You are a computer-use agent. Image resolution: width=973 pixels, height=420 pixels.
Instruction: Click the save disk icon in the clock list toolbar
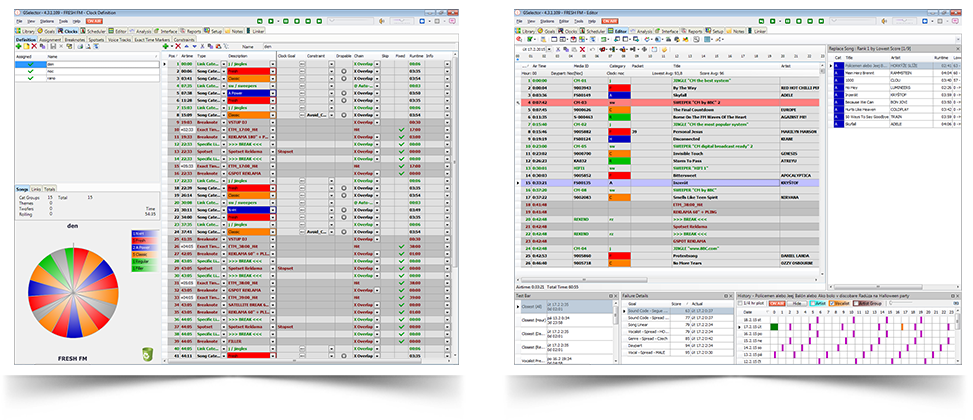(x=53, y=47)
